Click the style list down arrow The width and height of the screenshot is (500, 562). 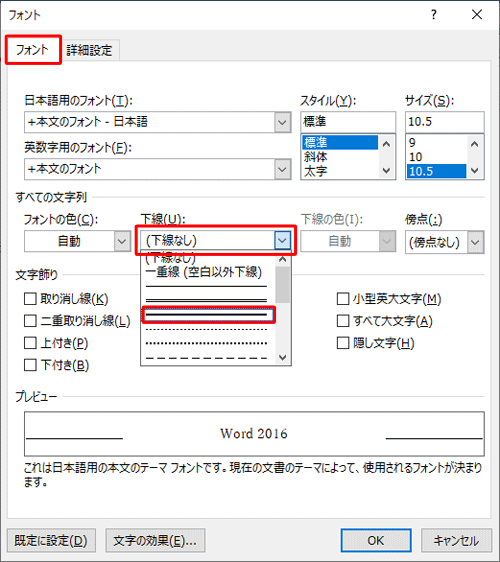click(386, 170)
